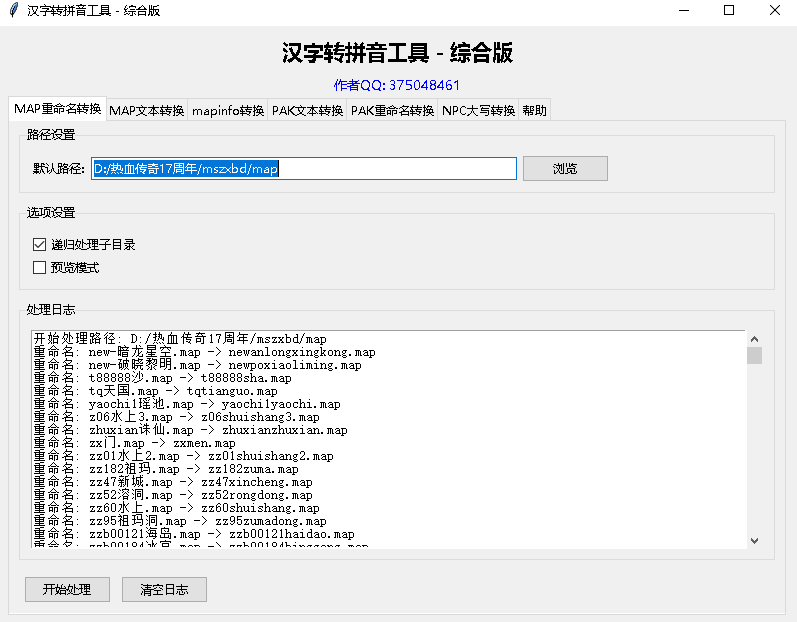Go to the PAK文本转换 tab

308,111
